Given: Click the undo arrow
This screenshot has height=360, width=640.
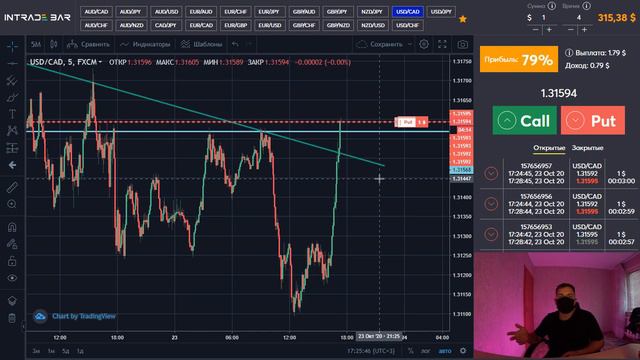Looking at the screenshot, I should [235, 44].
